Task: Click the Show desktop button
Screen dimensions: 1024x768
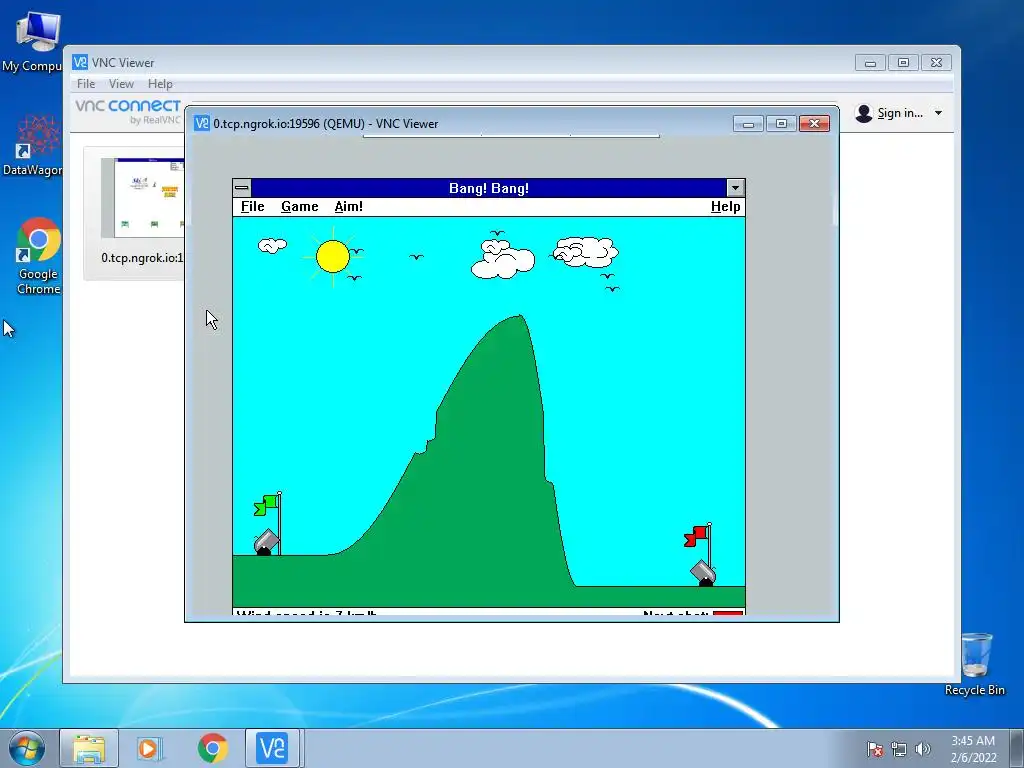Action: click(x=1017, y=749)
